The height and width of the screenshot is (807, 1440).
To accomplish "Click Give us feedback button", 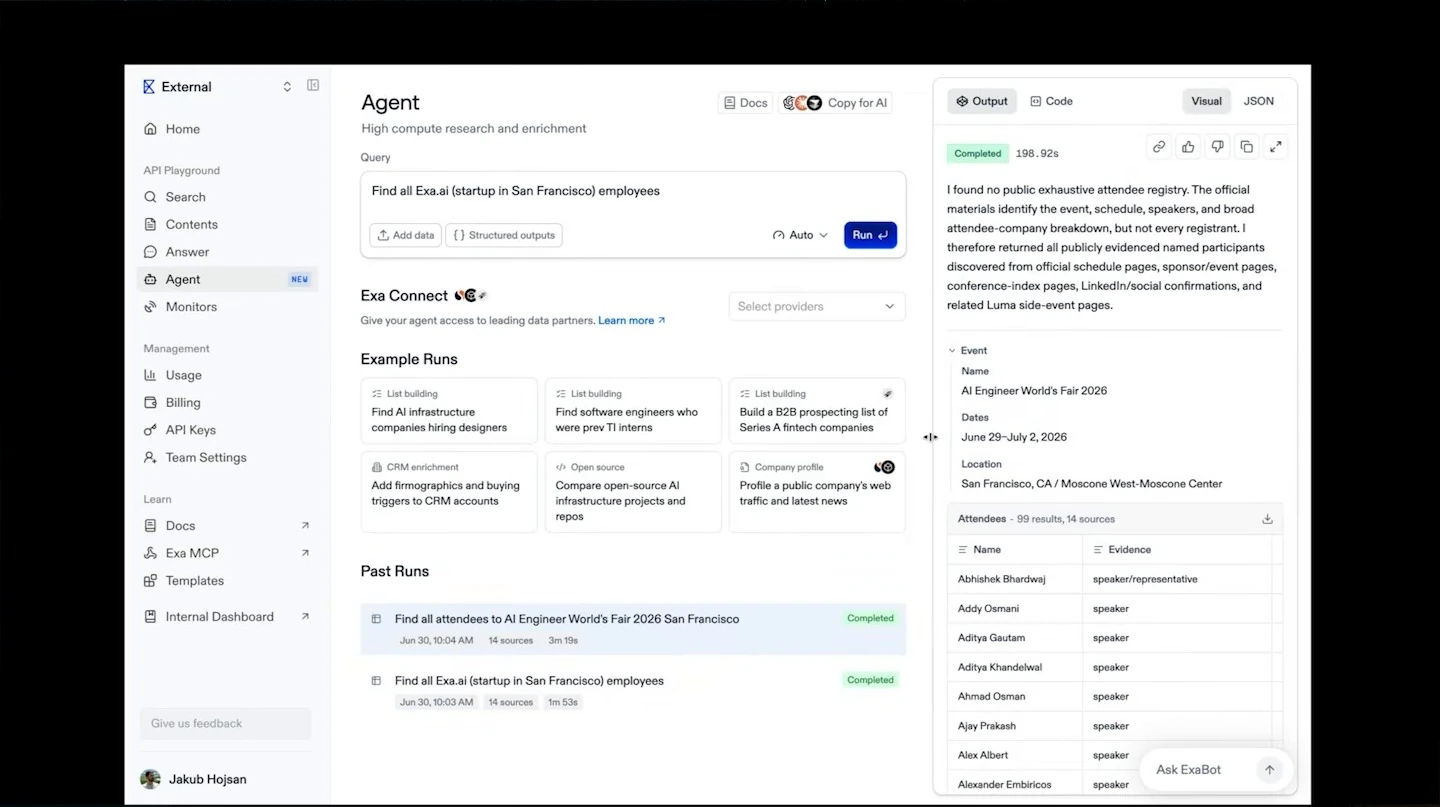I will [x=225, y=724].
